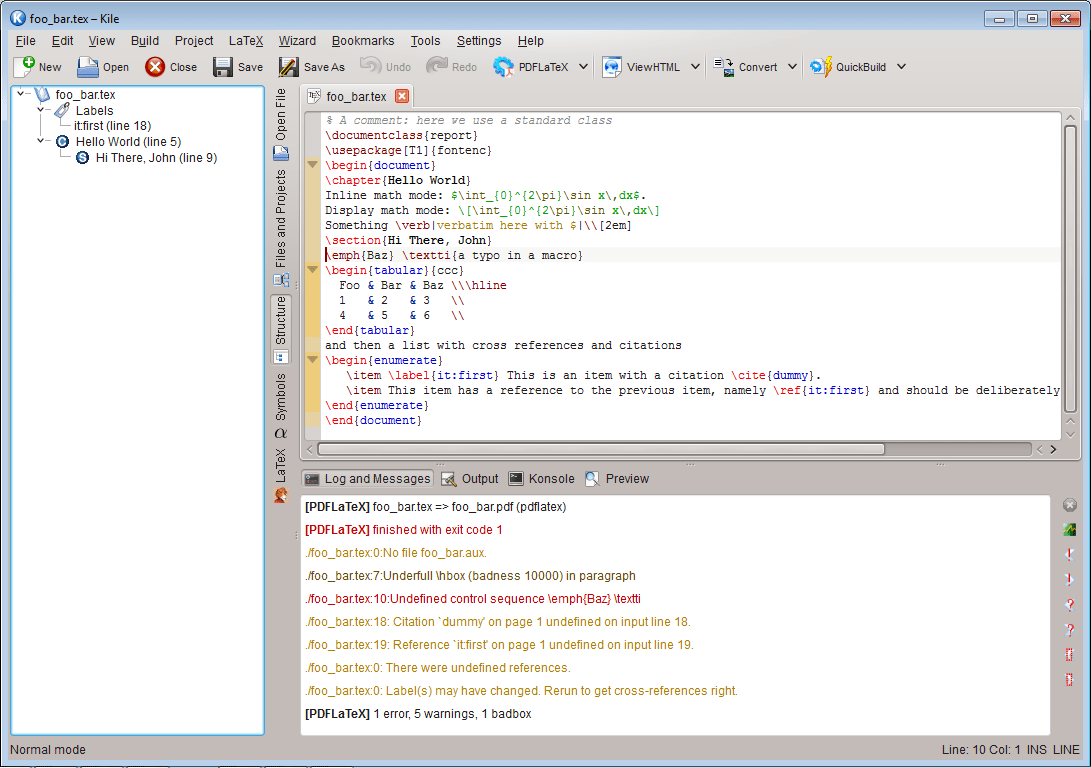This screenshot has width=1091, height=768.
Task: Collapse the Labels tree node
Action: click(x=42, y=110)
